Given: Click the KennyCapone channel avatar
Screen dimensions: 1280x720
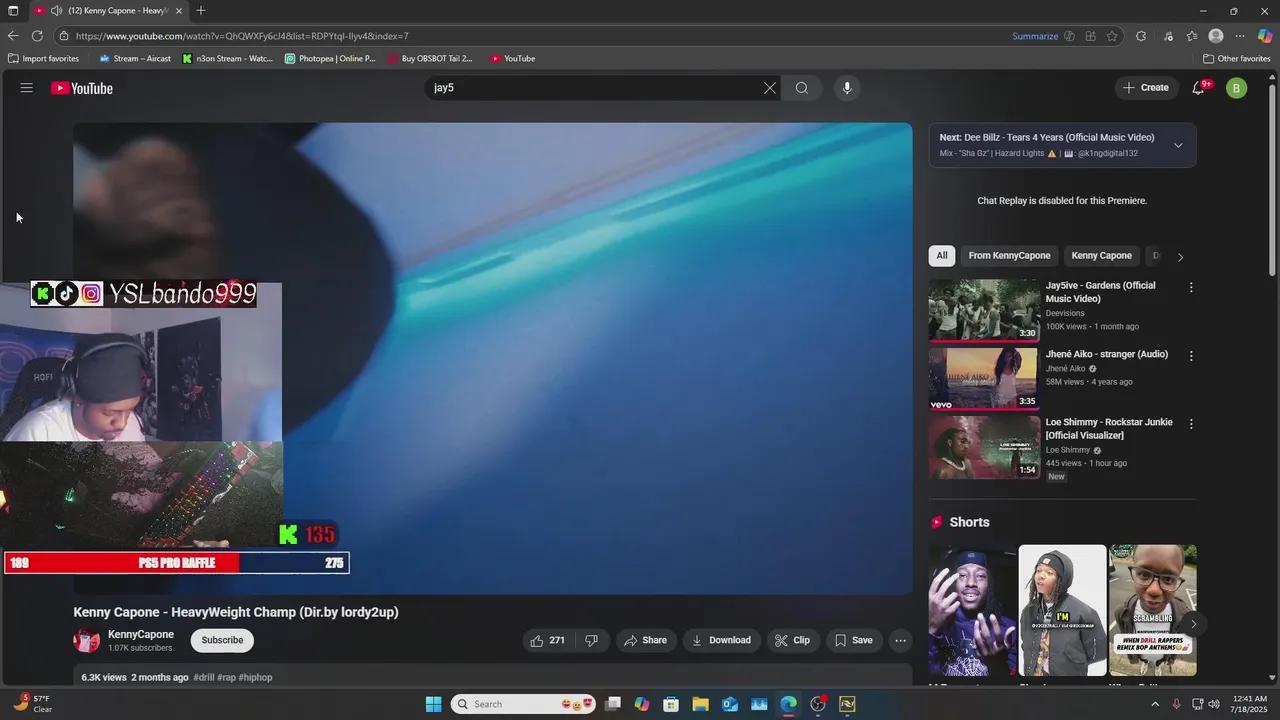Looking at the screenshot, I should [x=87, y=640].
